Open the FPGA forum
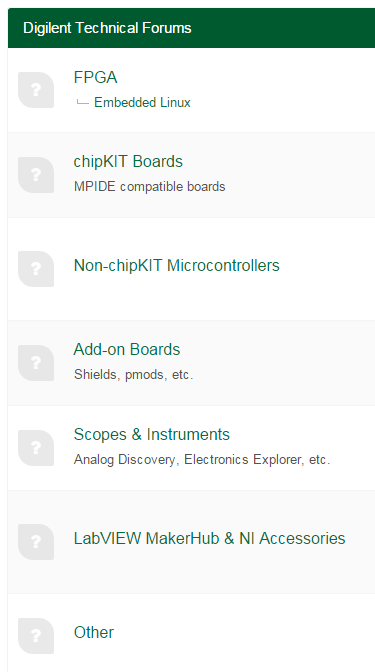The width and height of the screenshot is (375, 672). coord(95,78)
